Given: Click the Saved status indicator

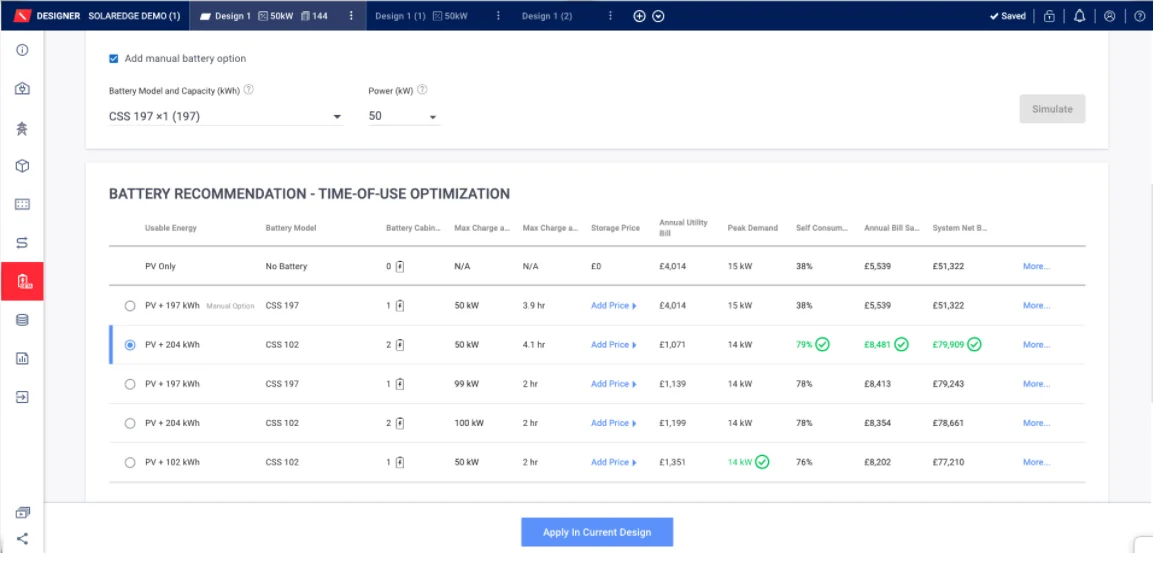Looking at the screenshot, I should [1007, 16].
